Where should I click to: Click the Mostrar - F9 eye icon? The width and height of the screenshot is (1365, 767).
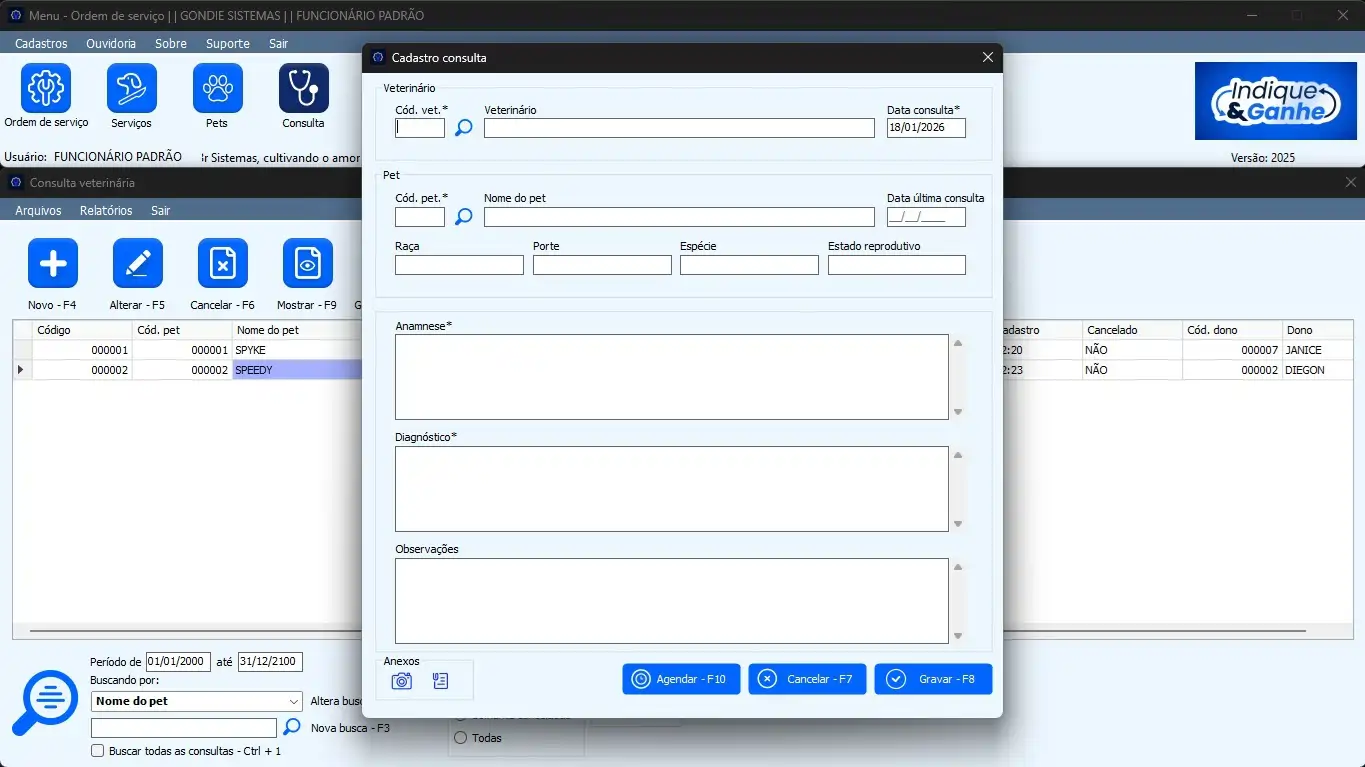coord(307,264)
